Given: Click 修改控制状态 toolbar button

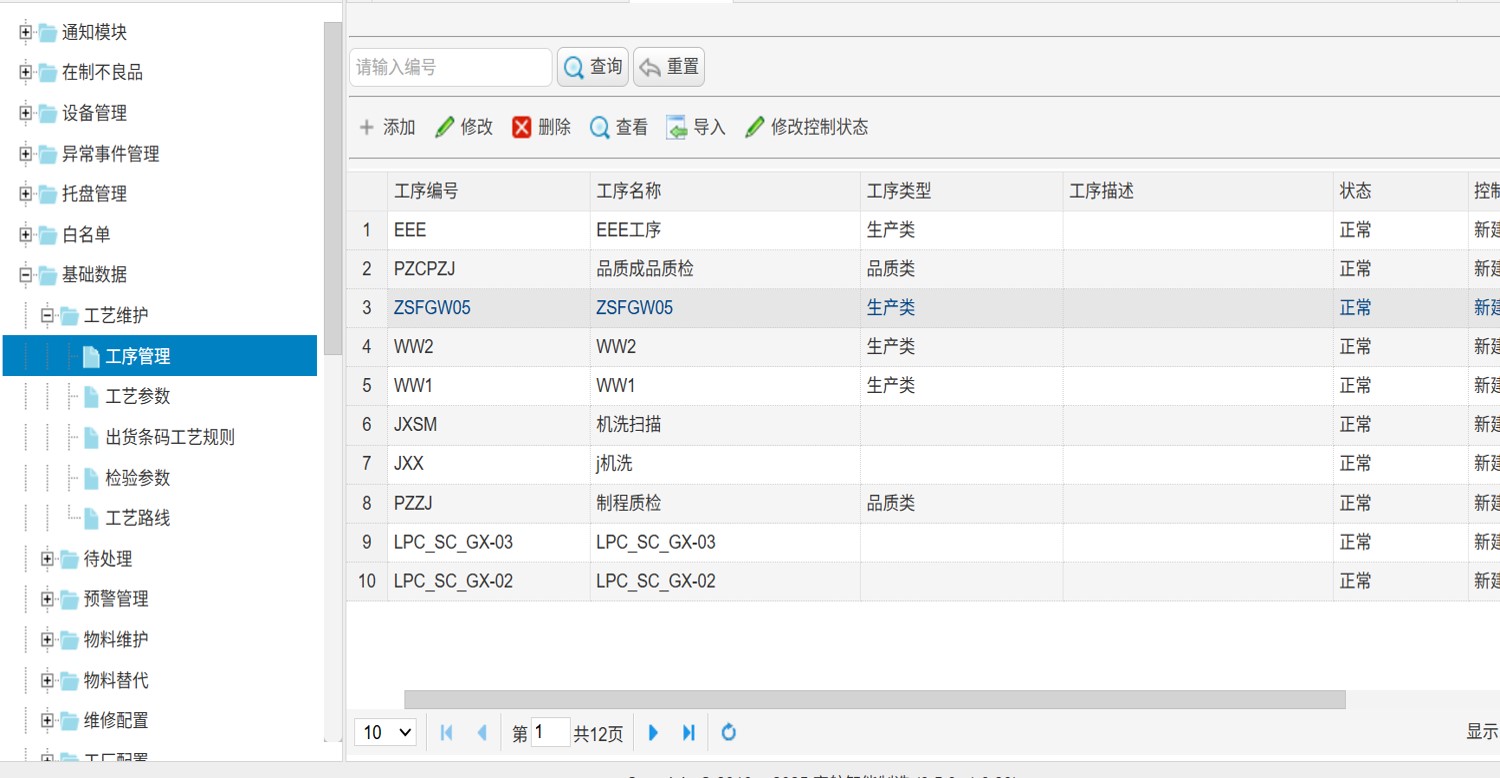Looking at the screenshot, I should point(807,127).
